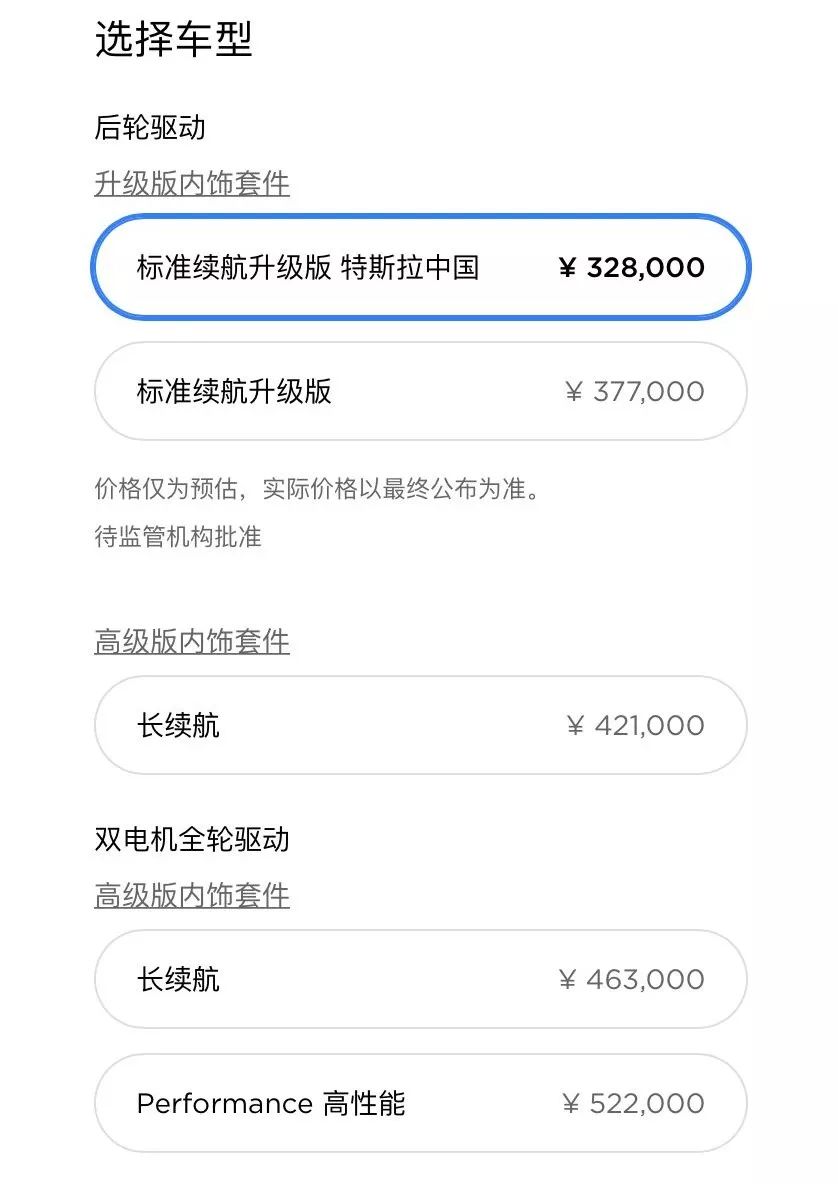The image size is (838, 1184).
Task: Open the 升级版内饰套件 link
Action: tap(192, 184)
